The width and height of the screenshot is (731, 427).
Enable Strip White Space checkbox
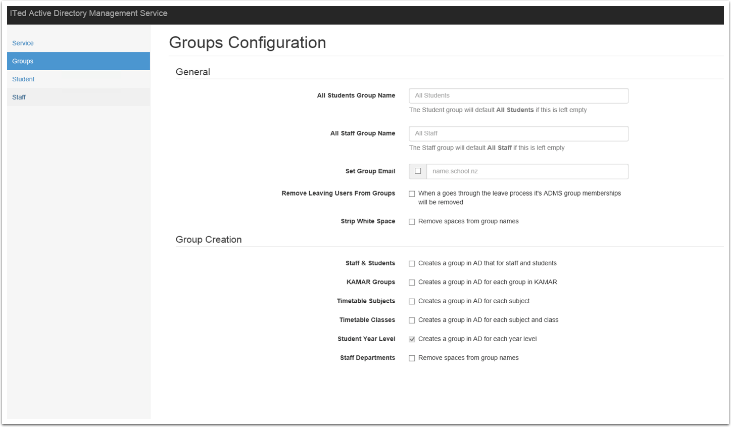pyautogui.click(x=412, y=221)
